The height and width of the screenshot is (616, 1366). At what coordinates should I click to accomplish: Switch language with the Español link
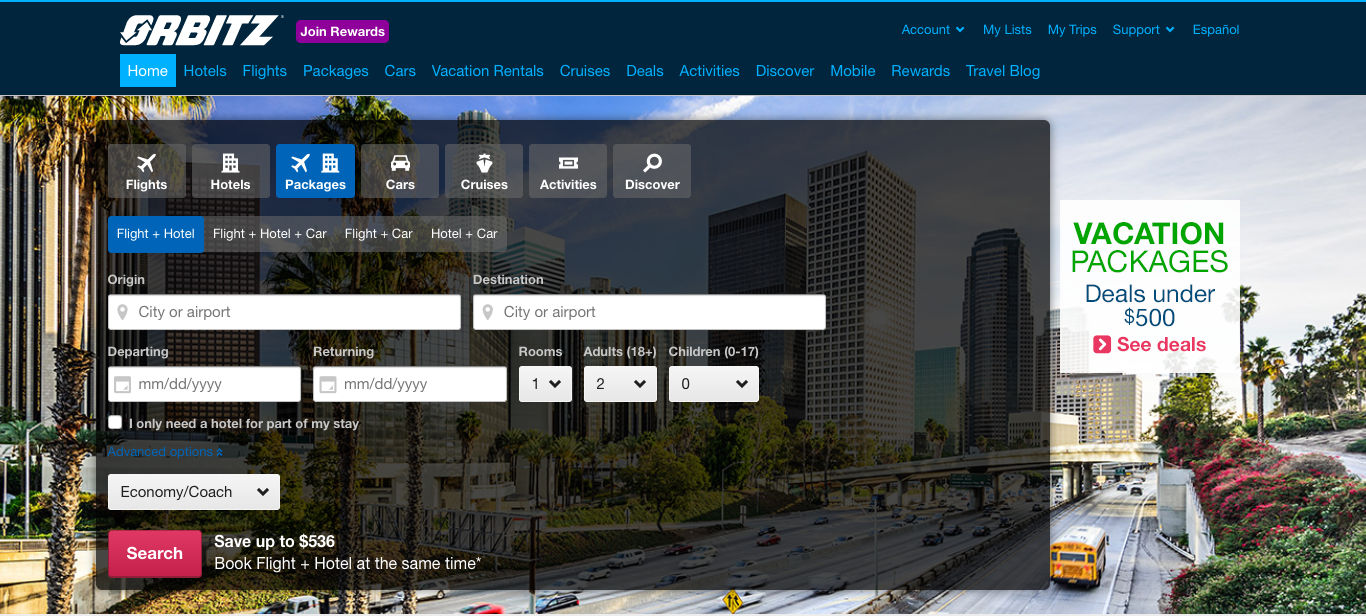[1216, 30]
